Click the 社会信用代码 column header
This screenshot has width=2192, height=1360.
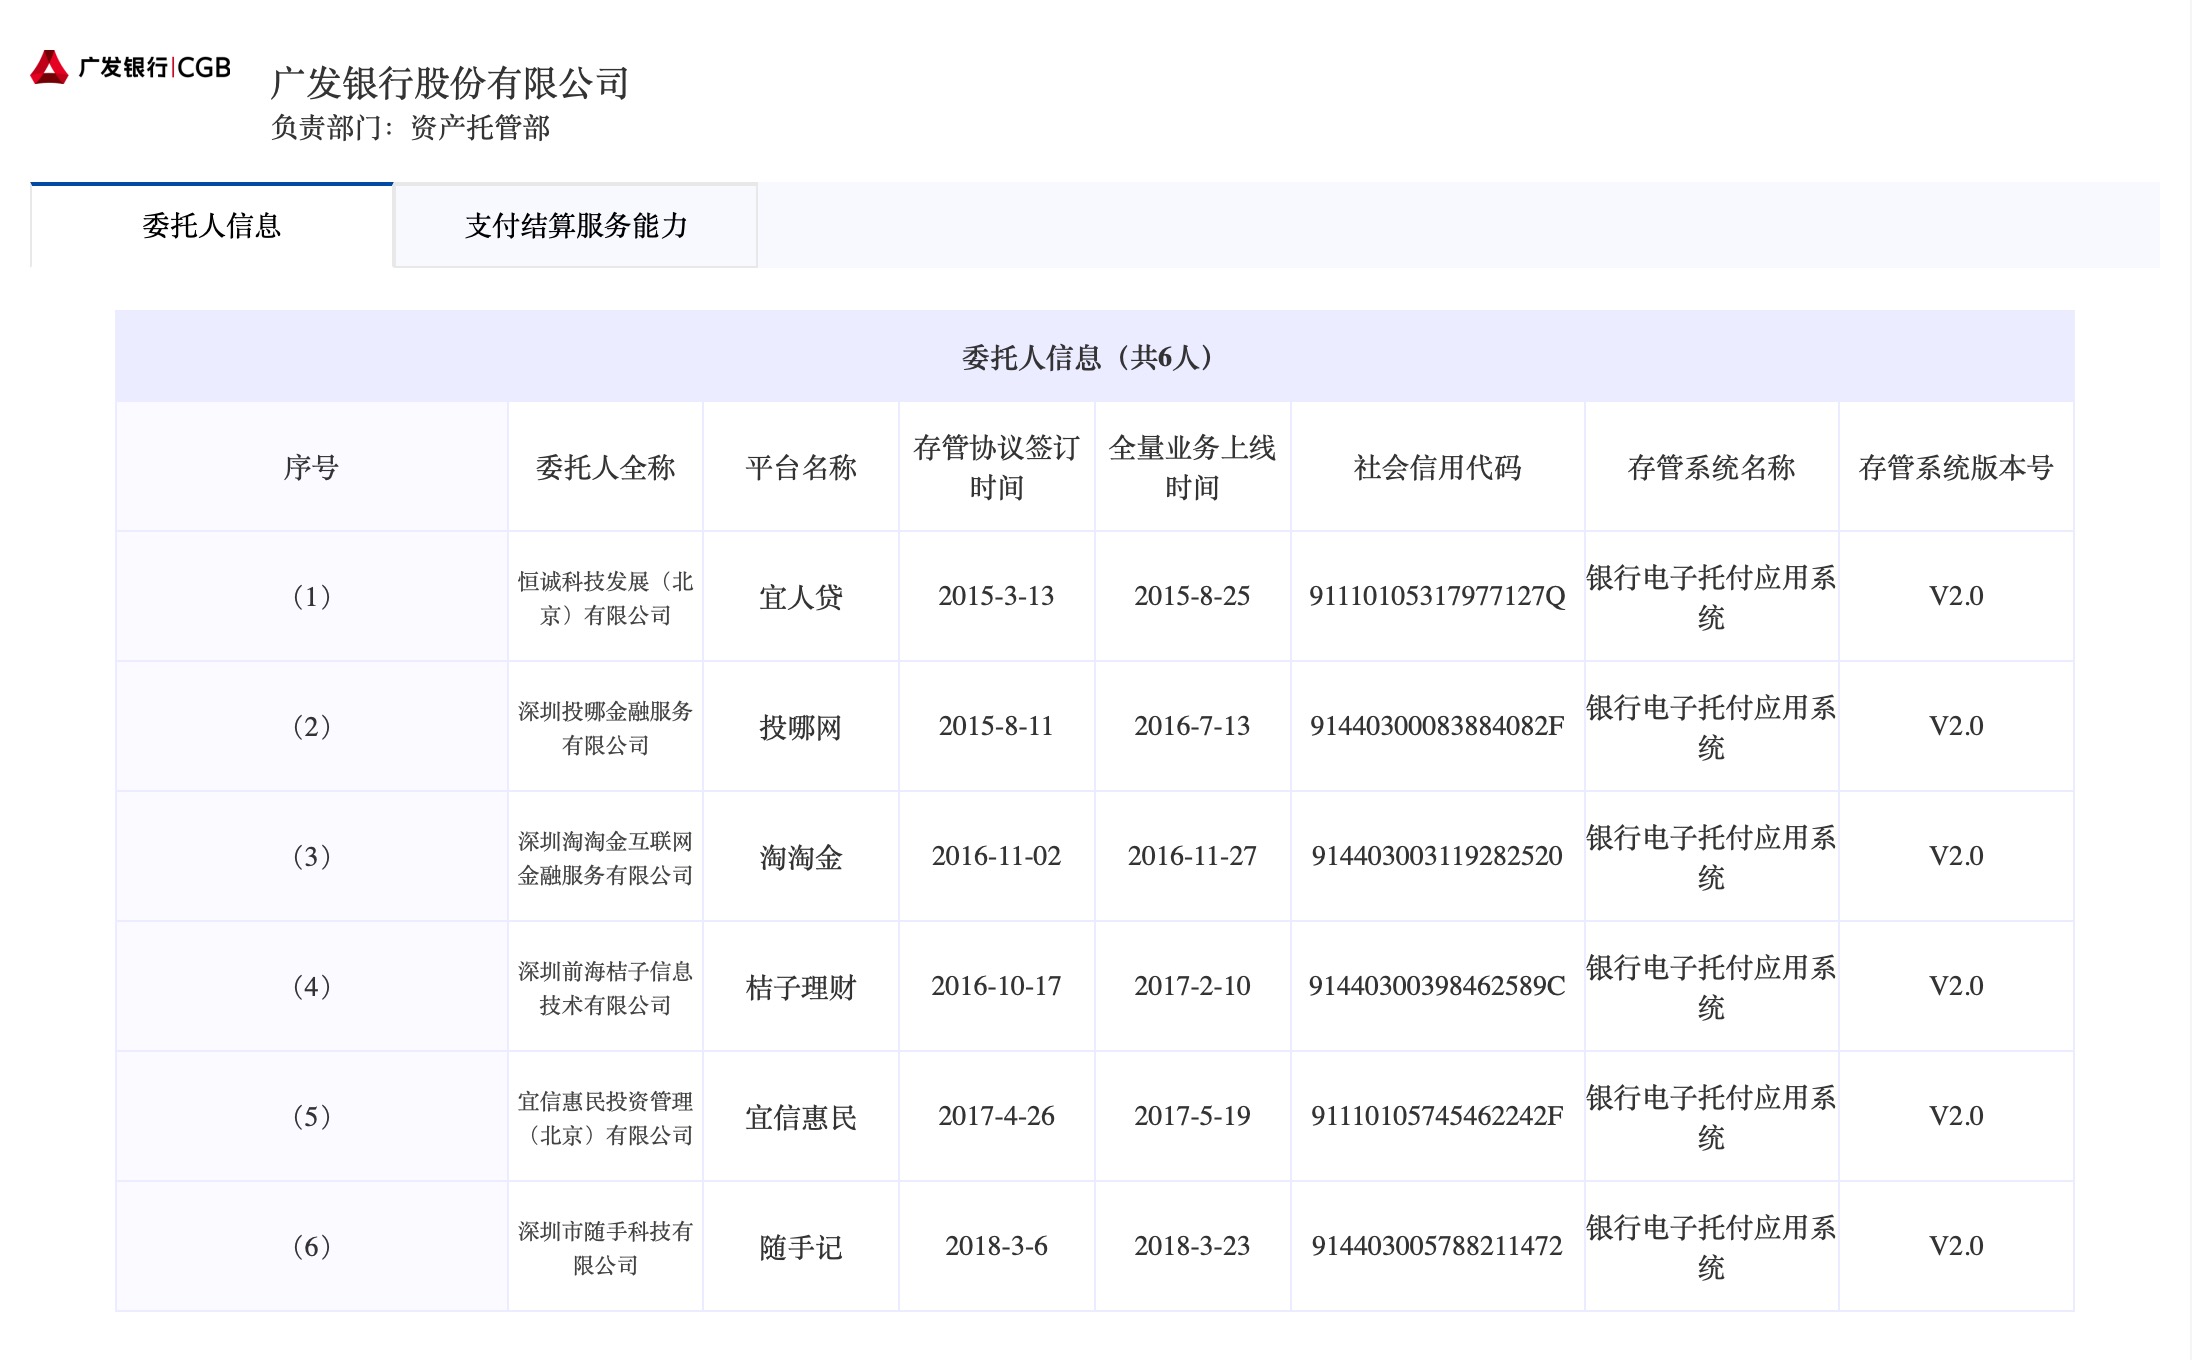tap(1438, 467)
